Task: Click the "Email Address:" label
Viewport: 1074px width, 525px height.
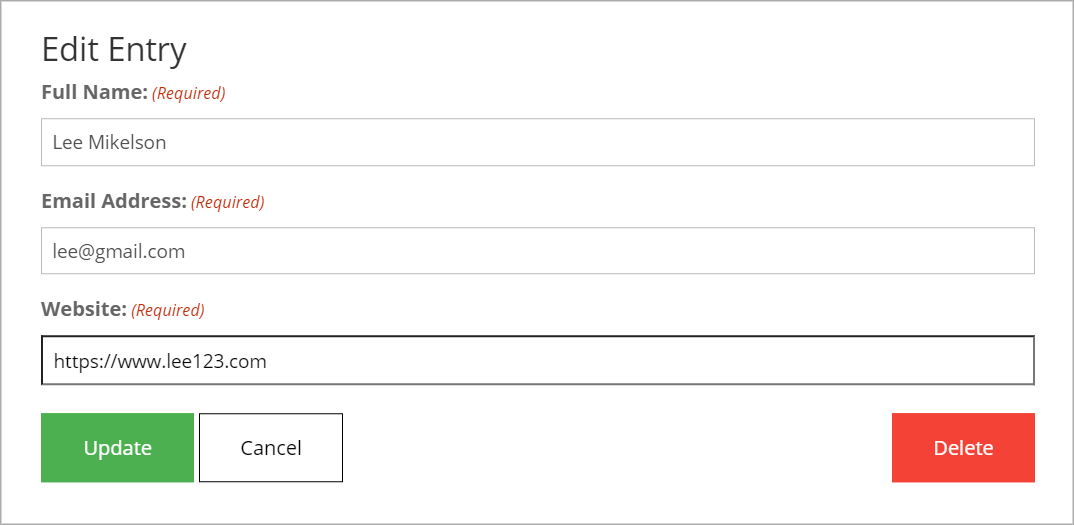Action: tap(114, 201)
